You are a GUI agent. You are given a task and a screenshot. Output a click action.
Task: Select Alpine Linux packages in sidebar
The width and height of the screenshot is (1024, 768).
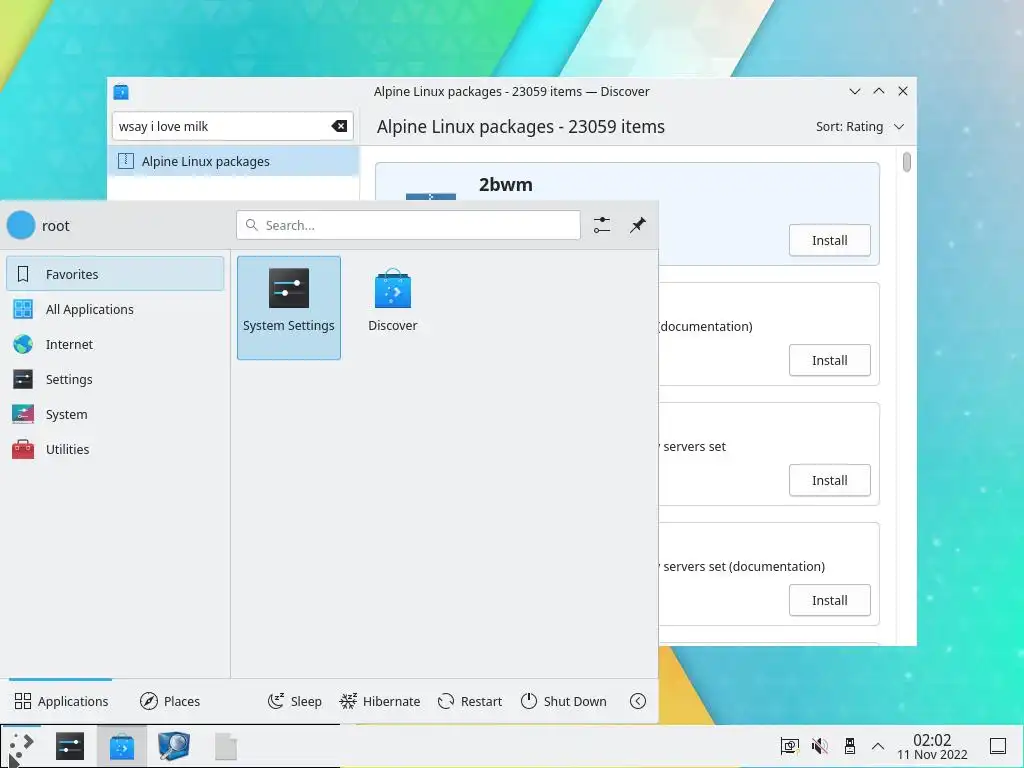[x=233, y=161]
